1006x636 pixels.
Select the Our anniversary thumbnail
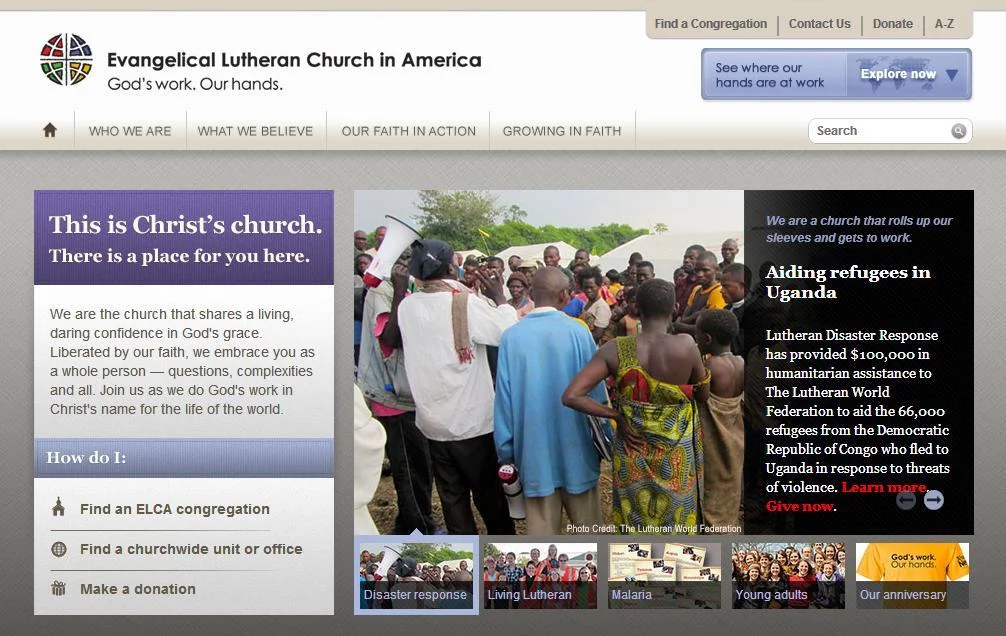click(912, 576)
